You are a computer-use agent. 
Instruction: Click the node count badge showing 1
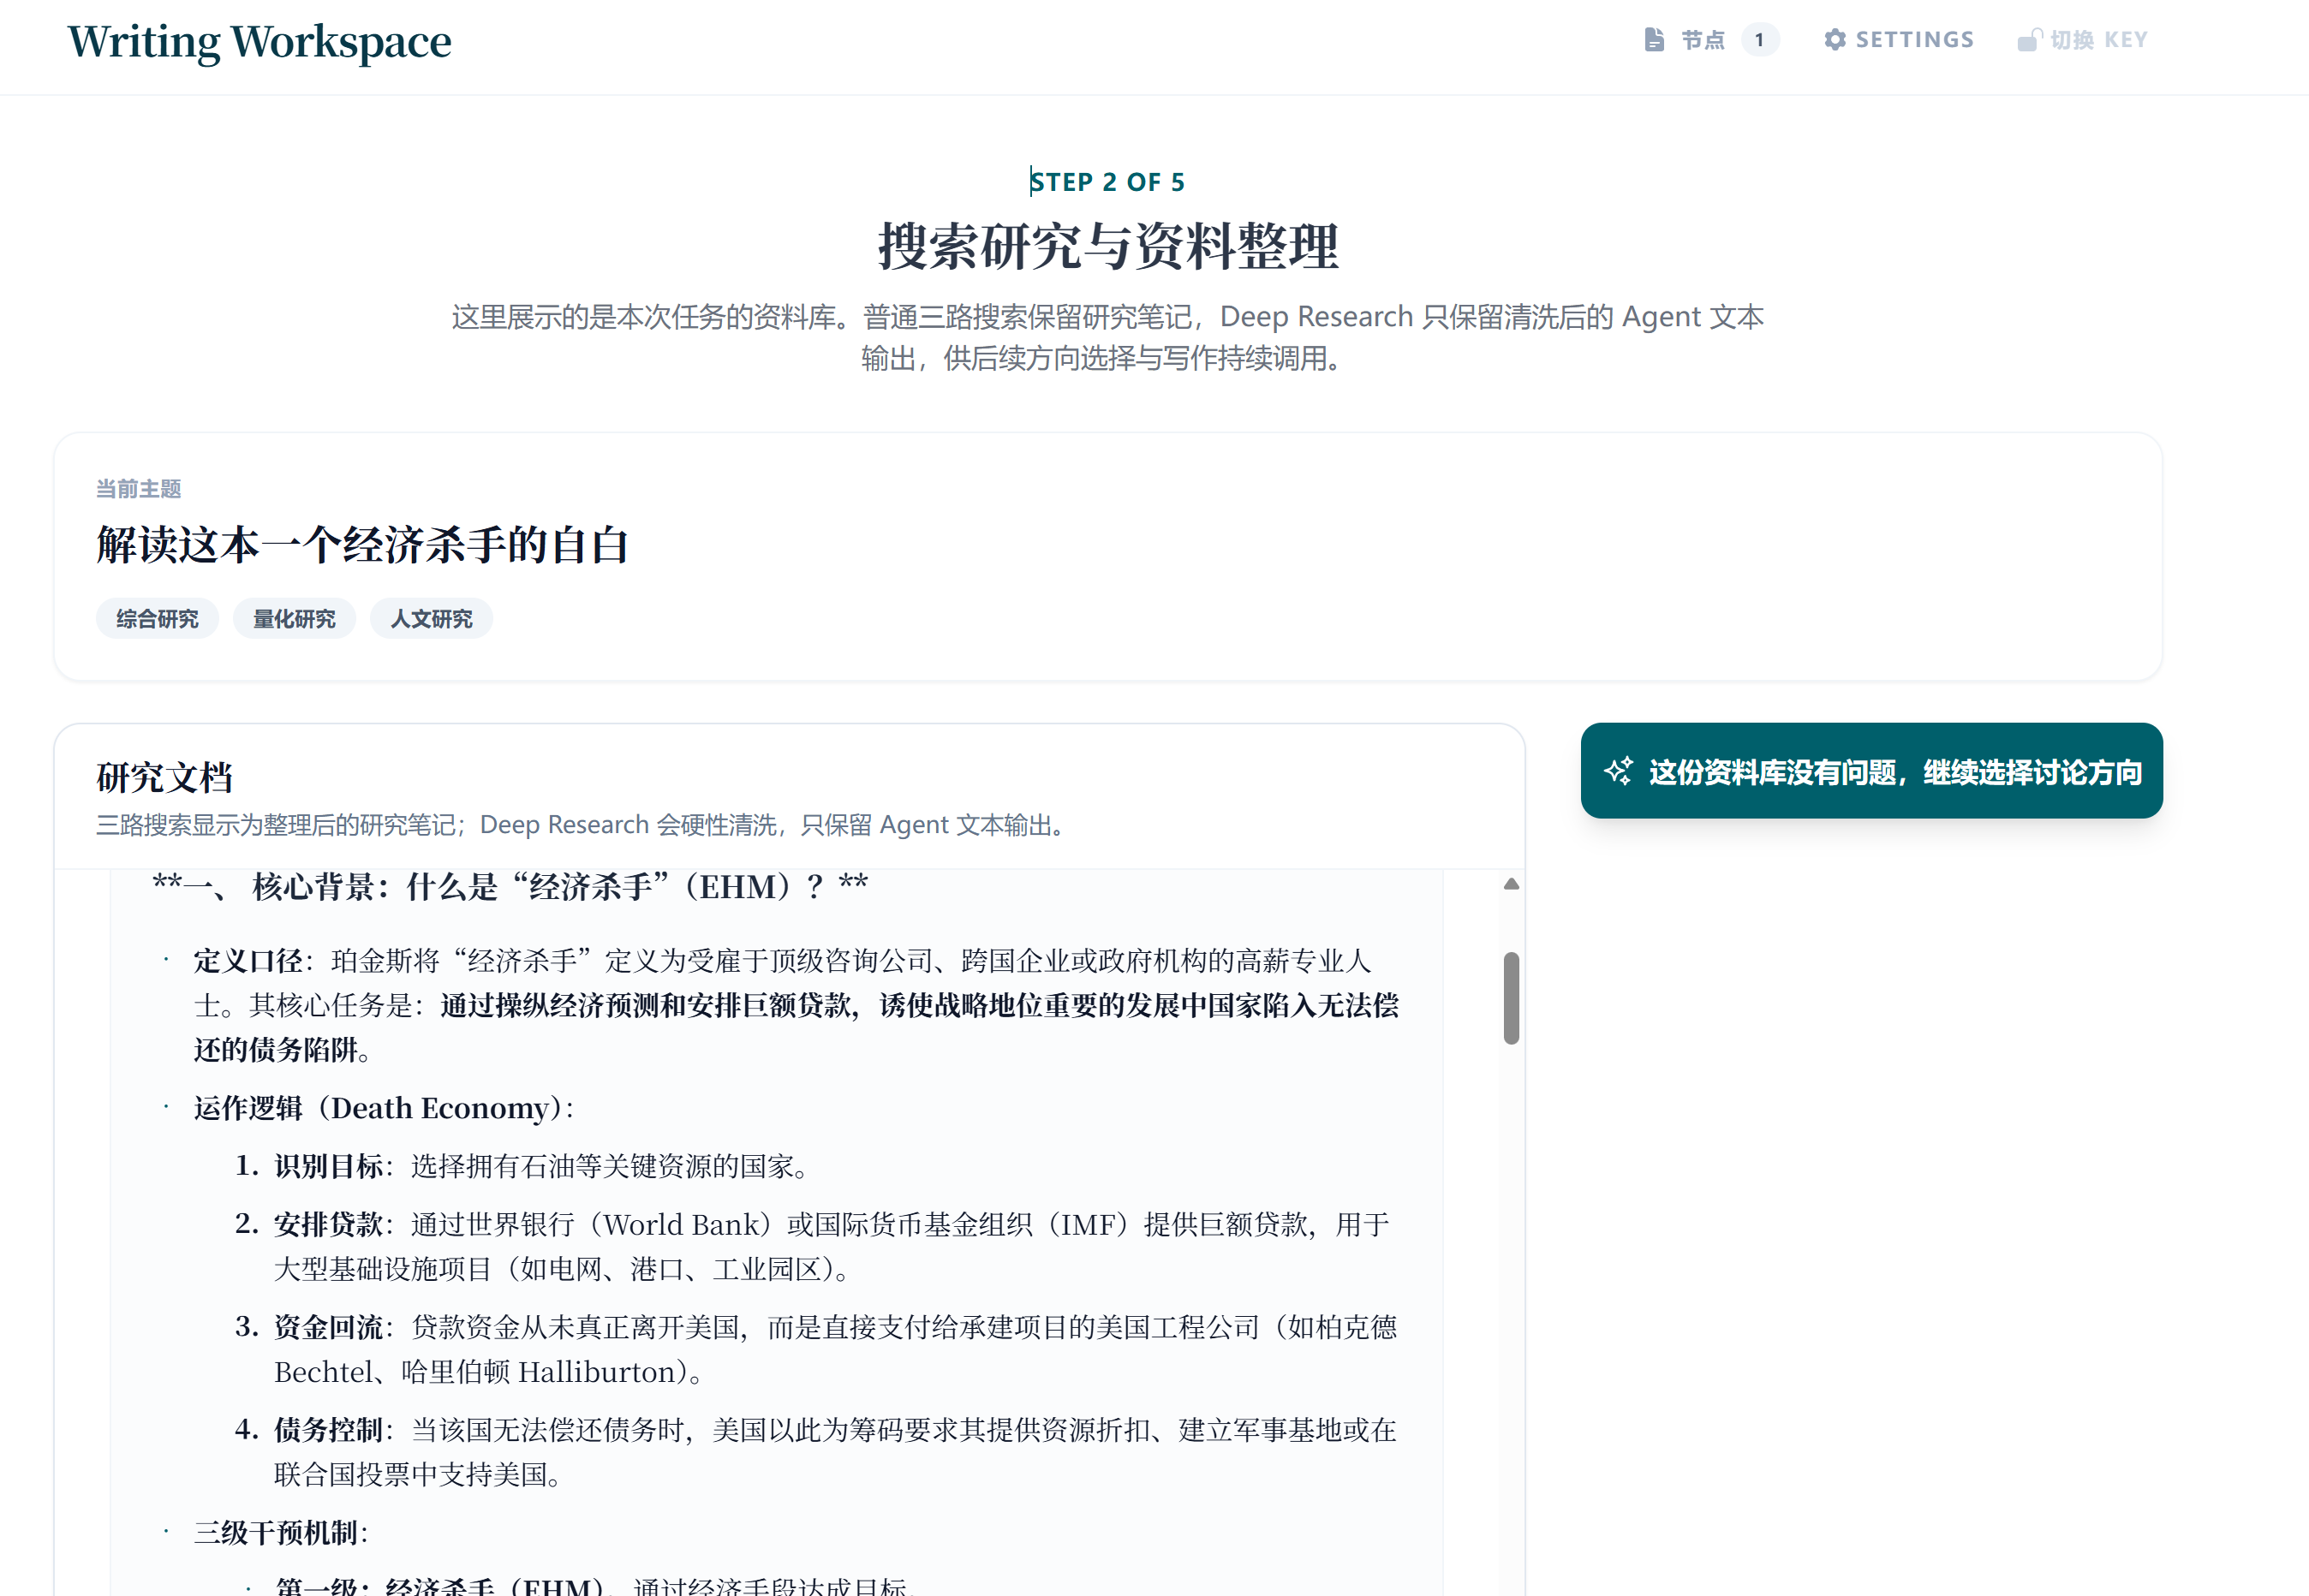coord(1760,40)
